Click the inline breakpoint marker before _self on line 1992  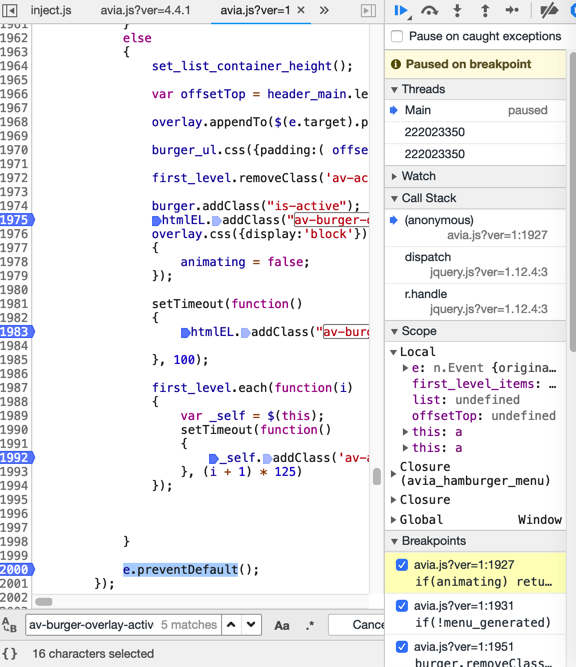(x=214, y=459)
